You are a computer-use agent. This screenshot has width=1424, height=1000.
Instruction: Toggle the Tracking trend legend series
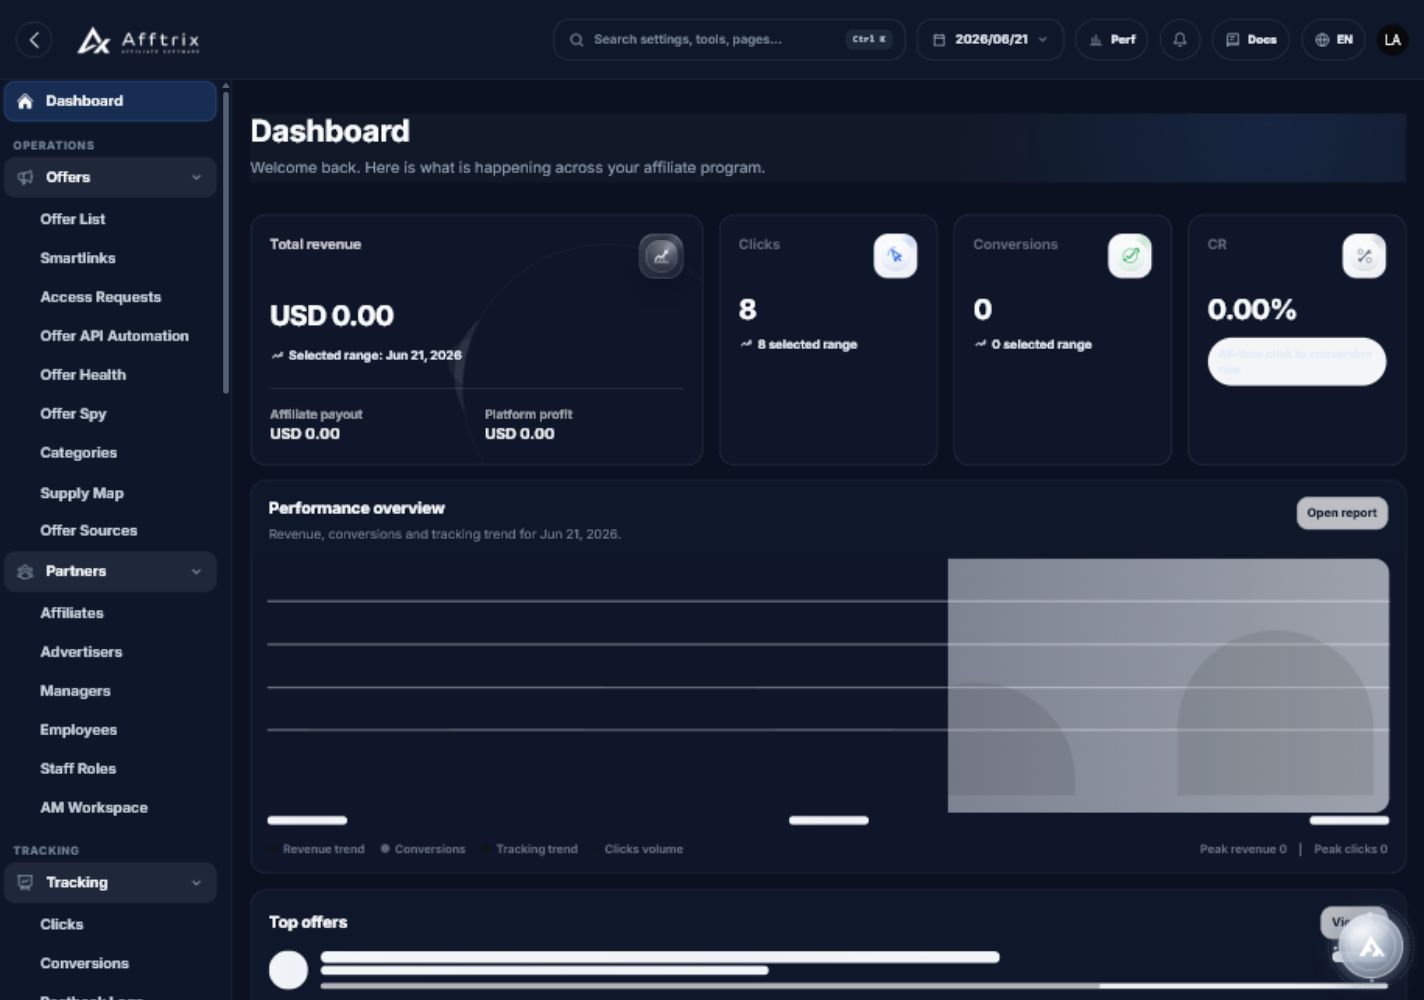[x=530, y=849]
